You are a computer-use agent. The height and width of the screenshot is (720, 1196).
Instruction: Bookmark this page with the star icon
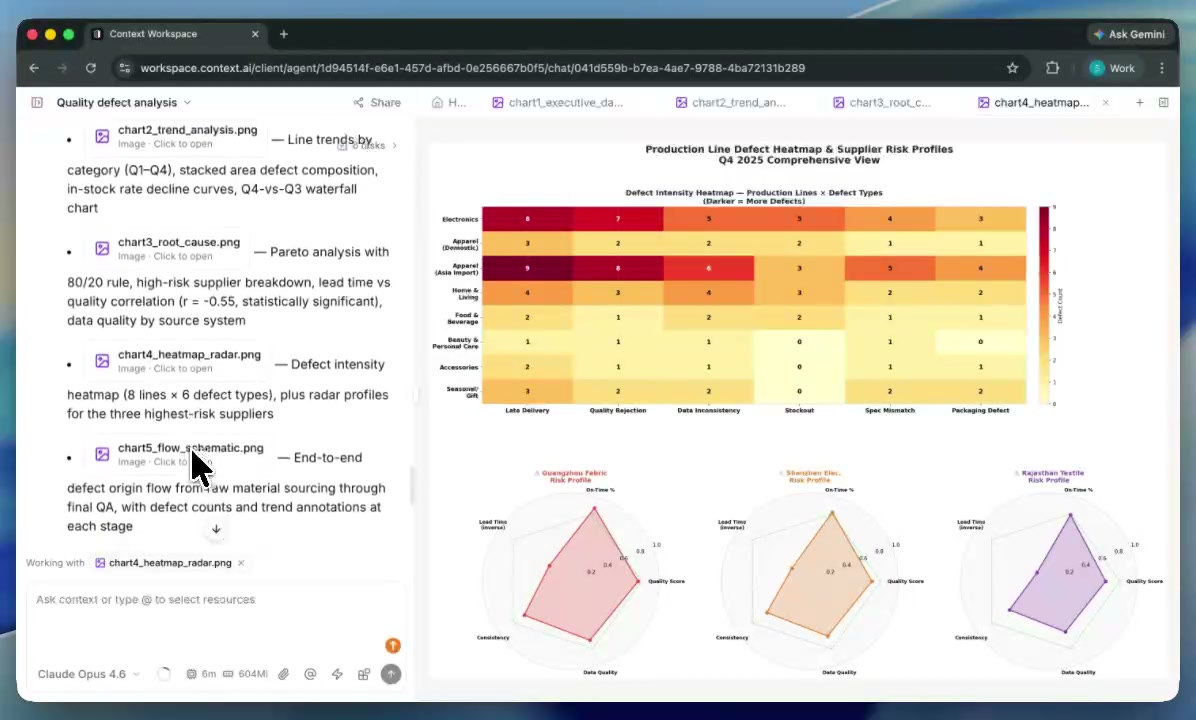coord(1012,68)
